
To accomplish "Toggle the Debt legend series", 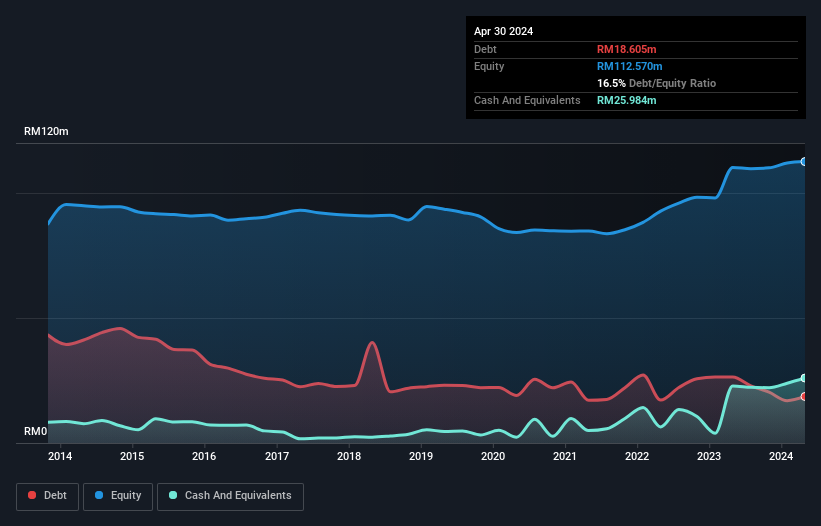I will click(x=47, y=496).
